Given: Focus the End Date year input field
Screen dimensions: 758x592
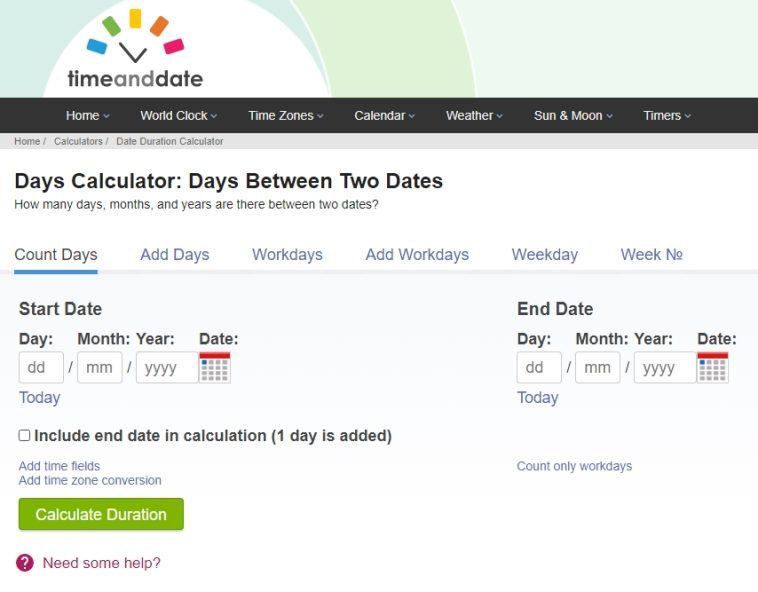Looking at the screenshot, I should tap(665, 367).
